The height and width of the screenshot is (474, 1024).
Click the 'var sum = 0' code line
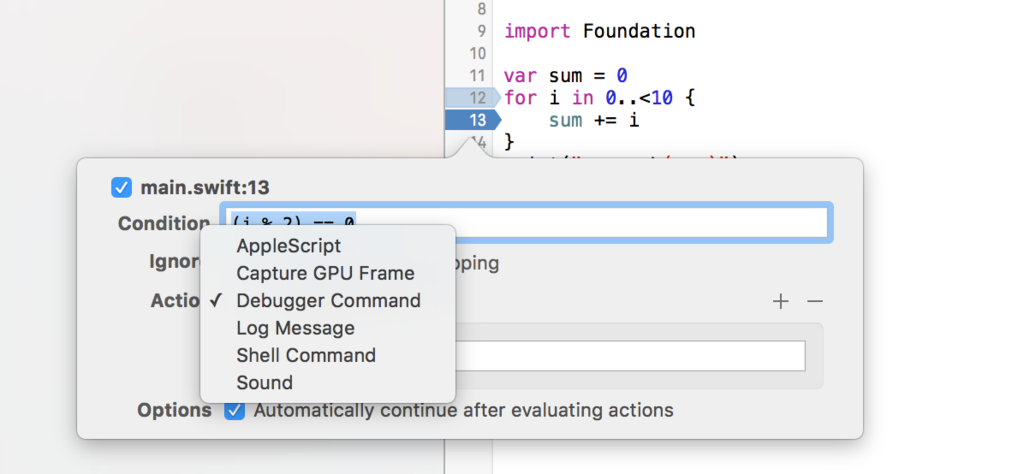(565, 76)
